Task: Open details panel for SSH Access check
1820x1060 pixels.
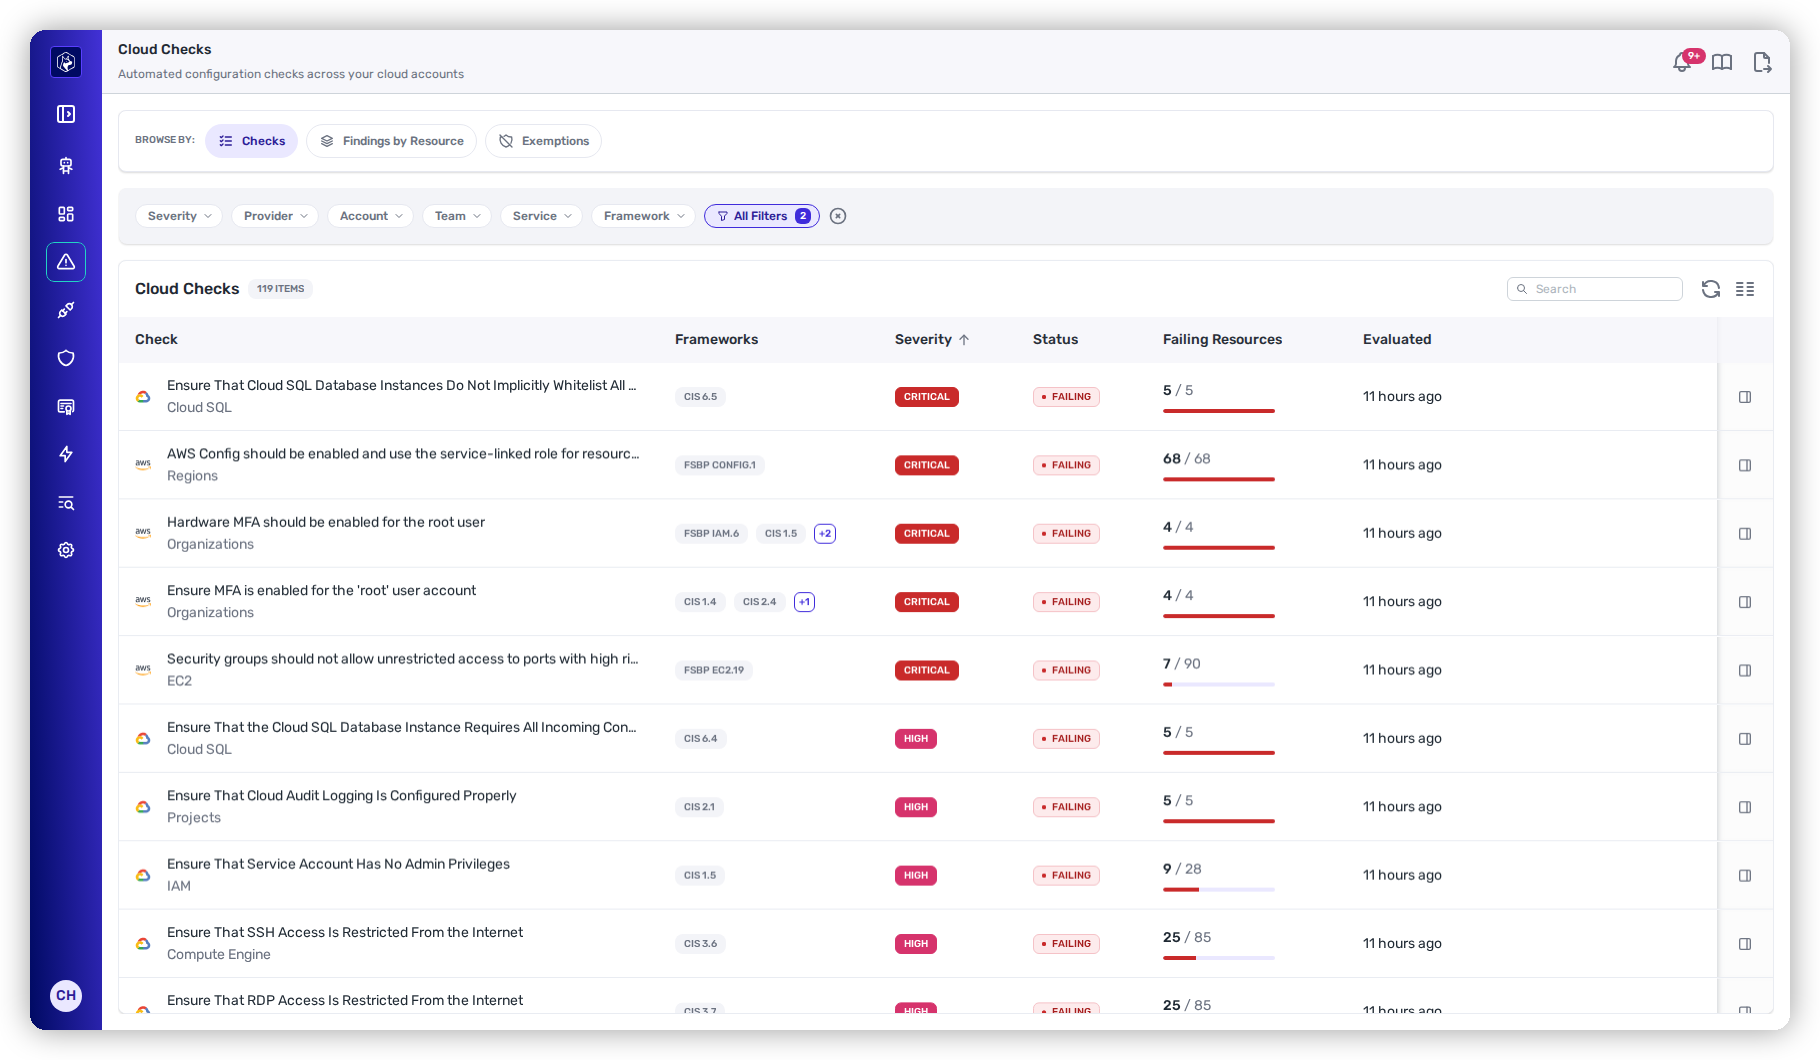Action: point(1745,944)
